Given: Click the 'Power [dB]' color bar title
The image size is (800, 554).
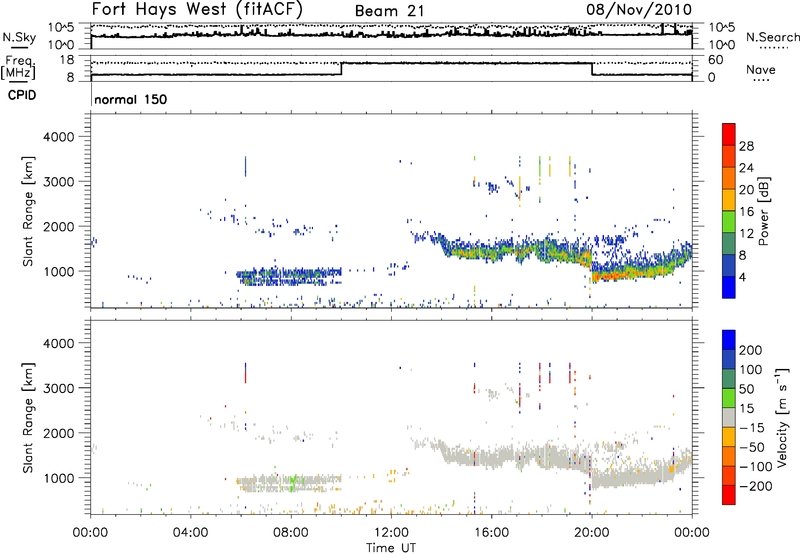Looking at the screenshot, I should [x=763, y=211].
